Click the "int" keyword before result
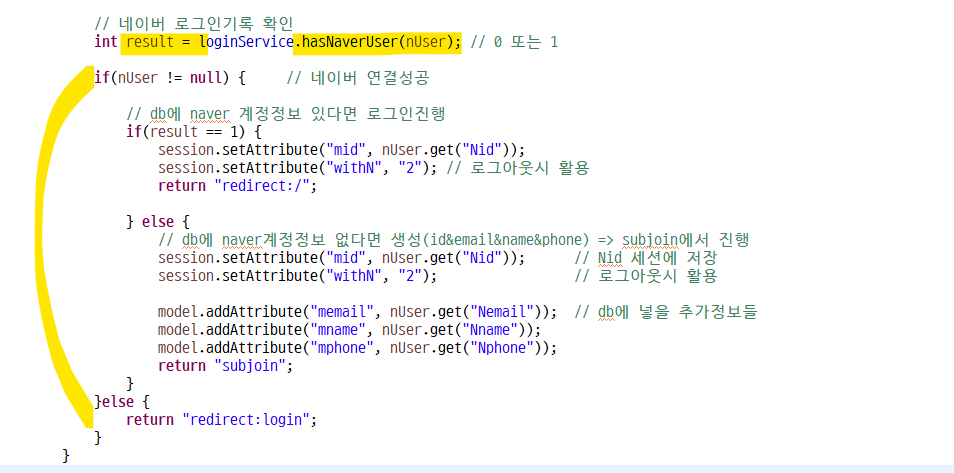The image size is (954, 473). coord(106,42)
